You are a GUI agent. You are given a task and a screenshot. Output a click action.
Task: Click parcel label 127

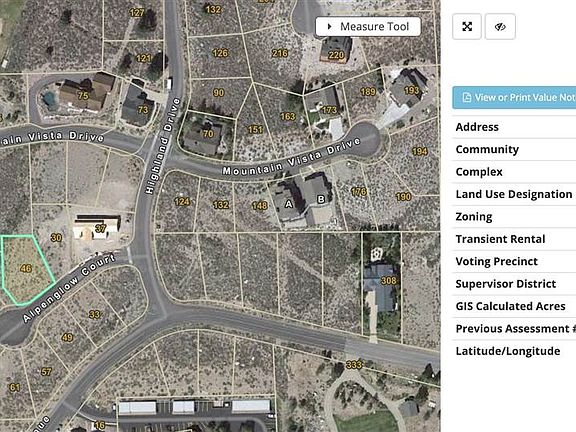point(137,13)
